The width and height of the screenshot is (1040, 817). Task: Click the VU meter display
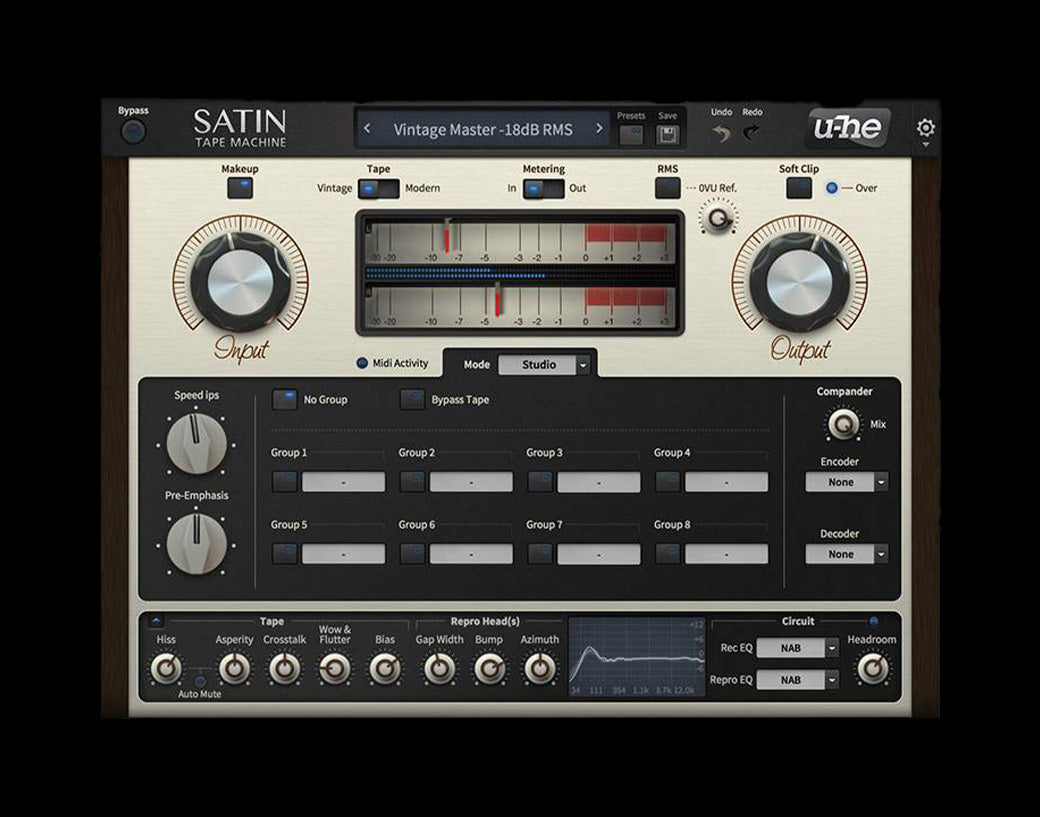(520, 273)
